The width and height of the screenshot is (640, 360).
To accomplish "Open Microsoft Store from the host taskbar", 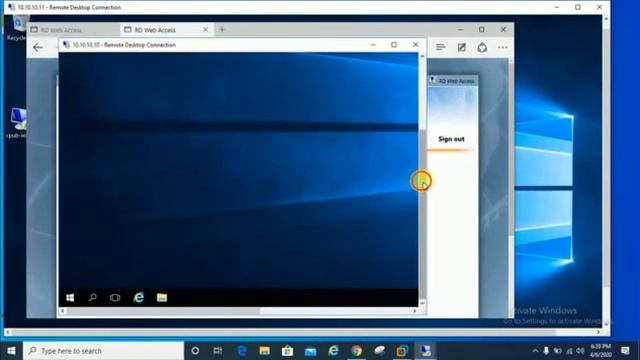I will click(x=287, y=351).
